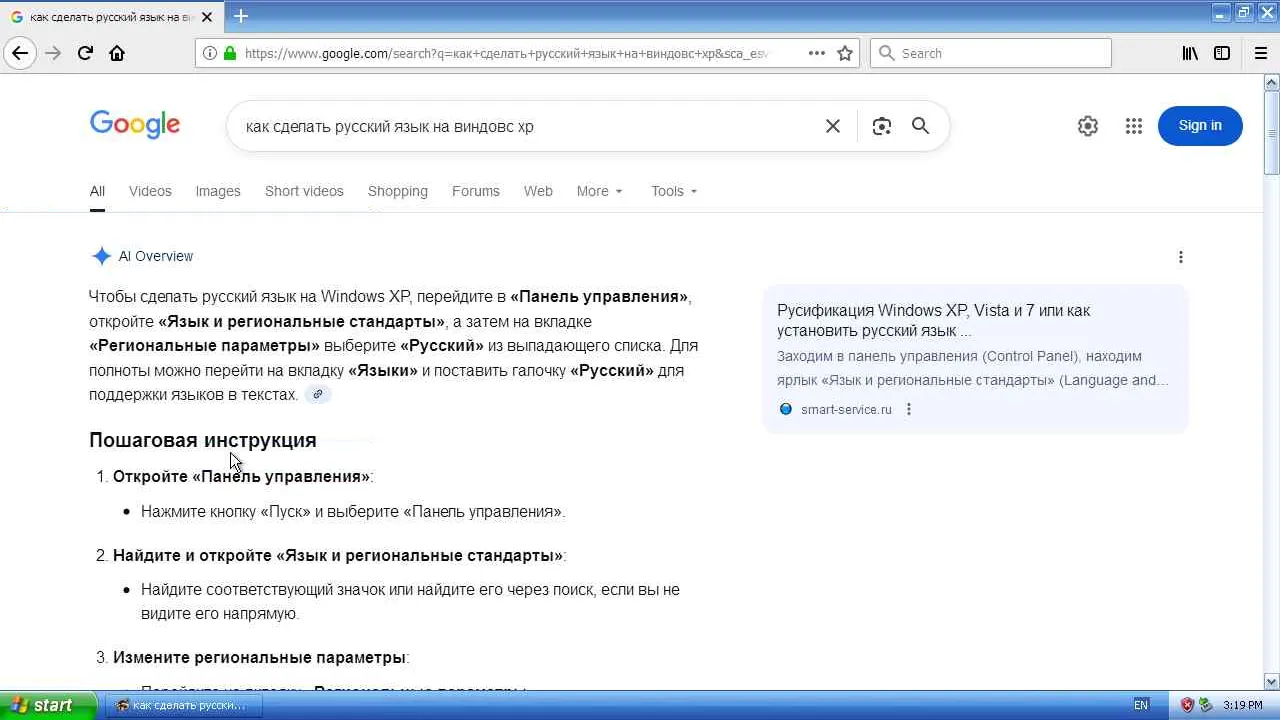Clear the Google search query

tap(832, 126)
